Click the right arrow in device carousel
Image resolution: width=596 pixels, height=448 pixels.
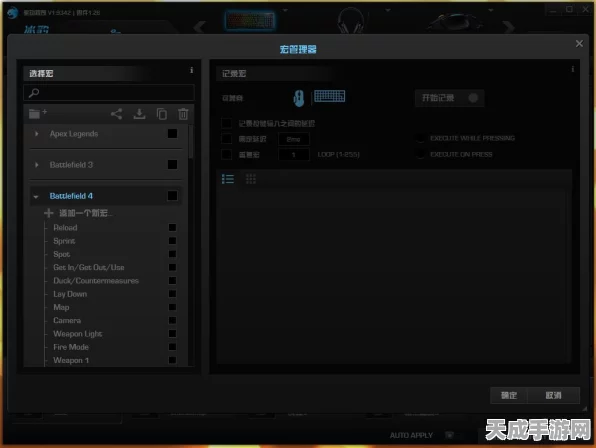[x=509, y=27]
